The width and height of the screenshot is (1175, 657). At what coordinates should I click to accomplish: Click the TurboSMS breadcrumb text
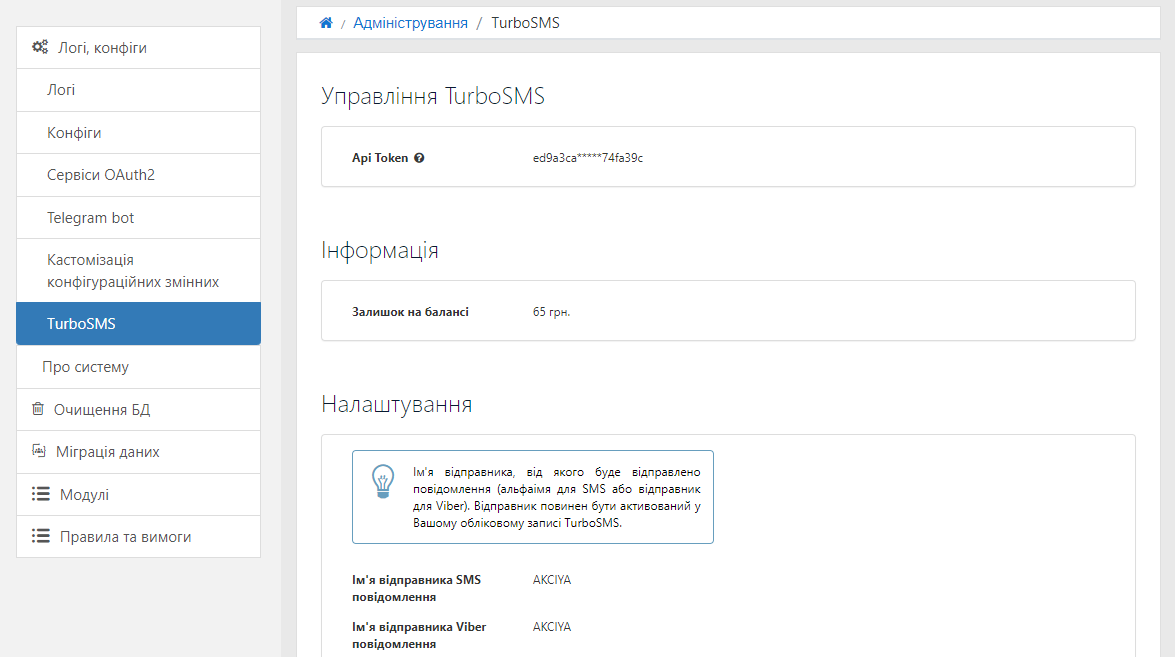(x=525, y=23)
